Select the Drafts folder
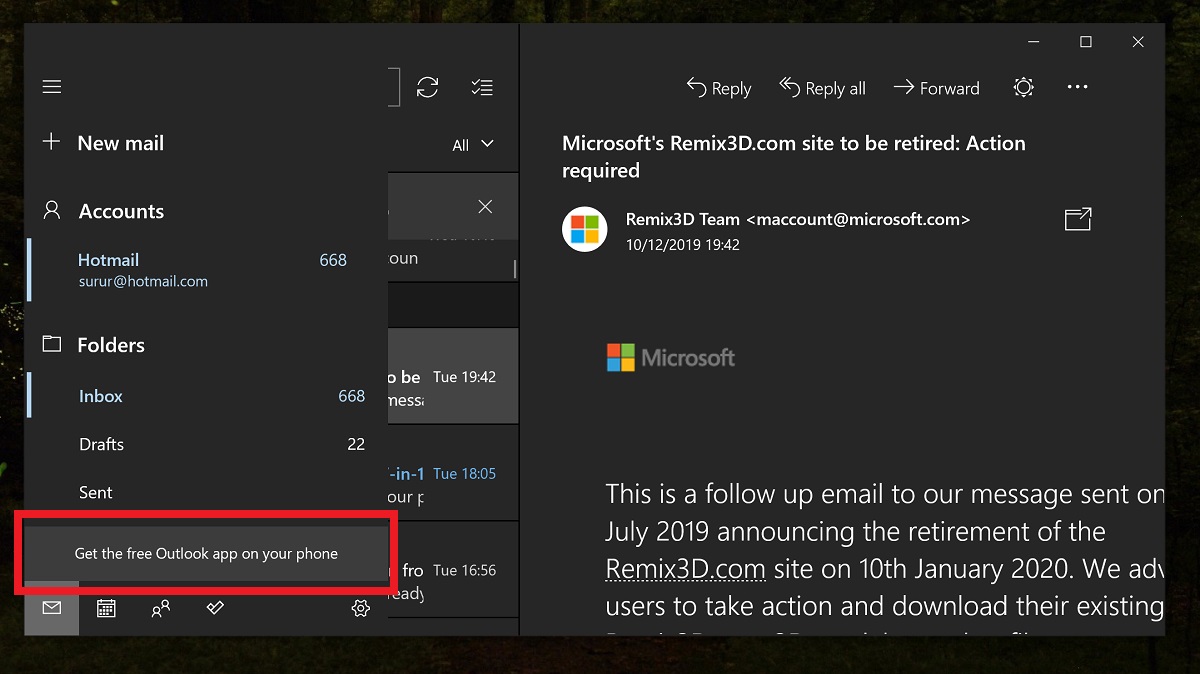This screenshot has height=674, width=1200. tap(102, 444)
